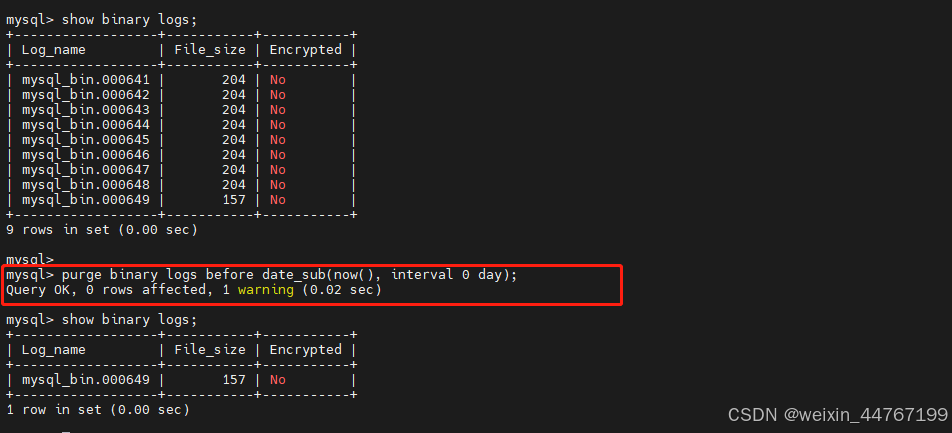Screen dimensions: 952x433
Task: Click the purge binary logs command line
Action: click(x=262, y=275)
